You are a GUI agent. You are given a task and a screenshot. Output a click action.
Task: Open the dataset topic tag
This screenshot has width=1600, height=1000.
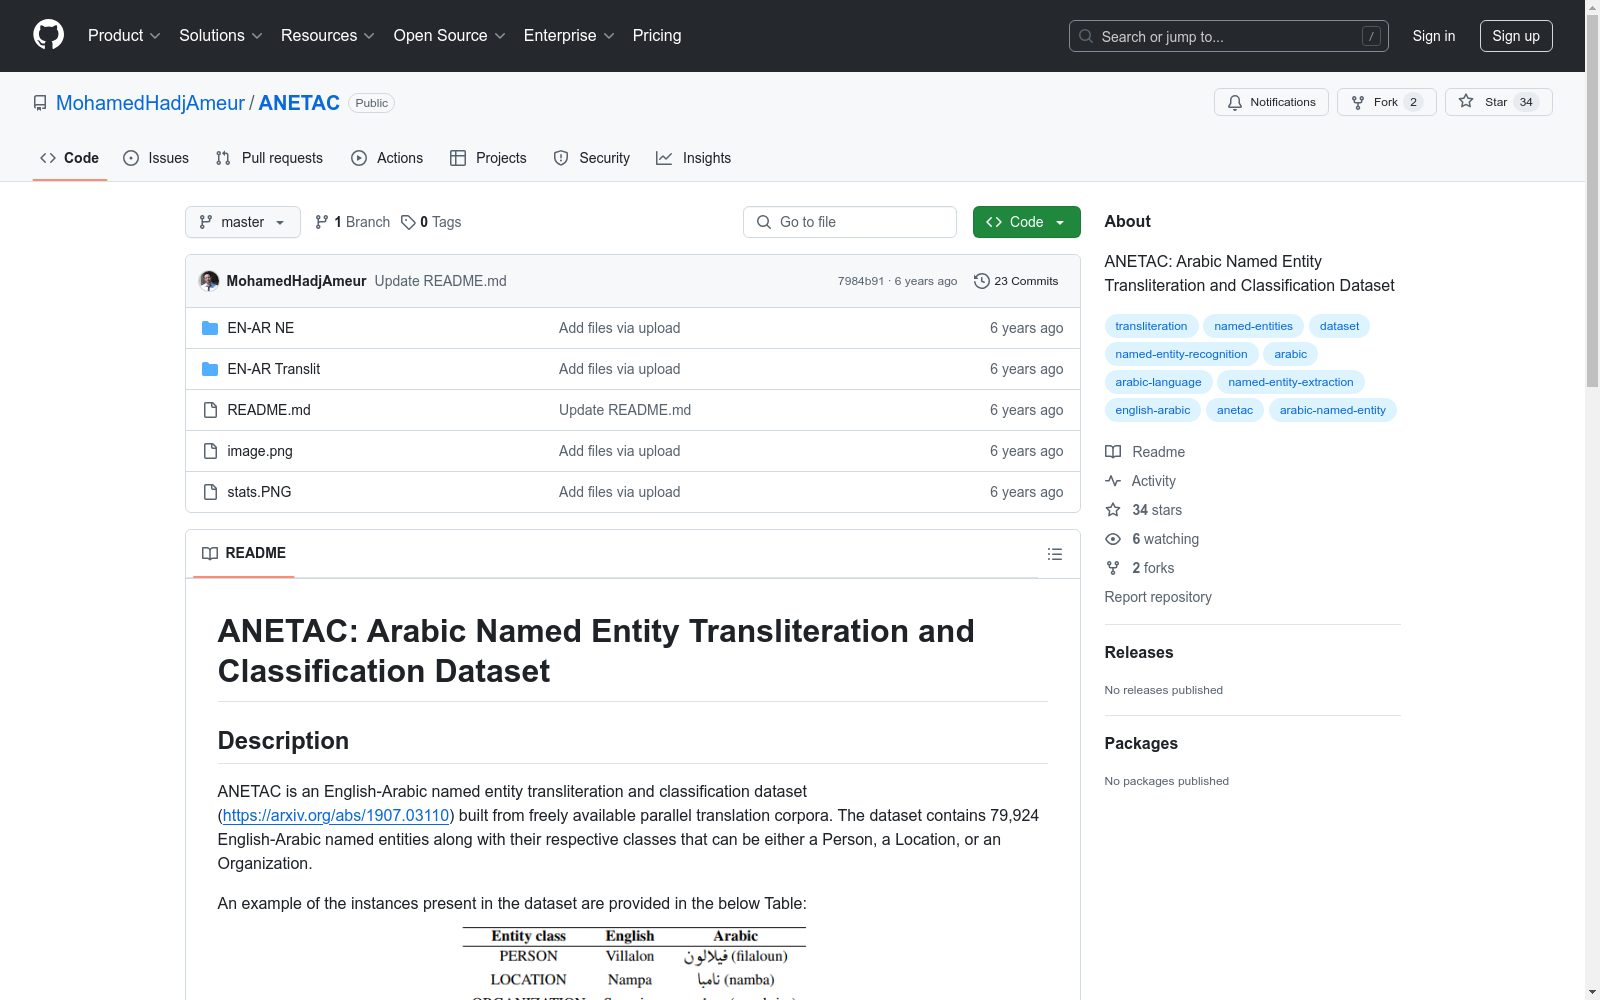[1339, 326]
